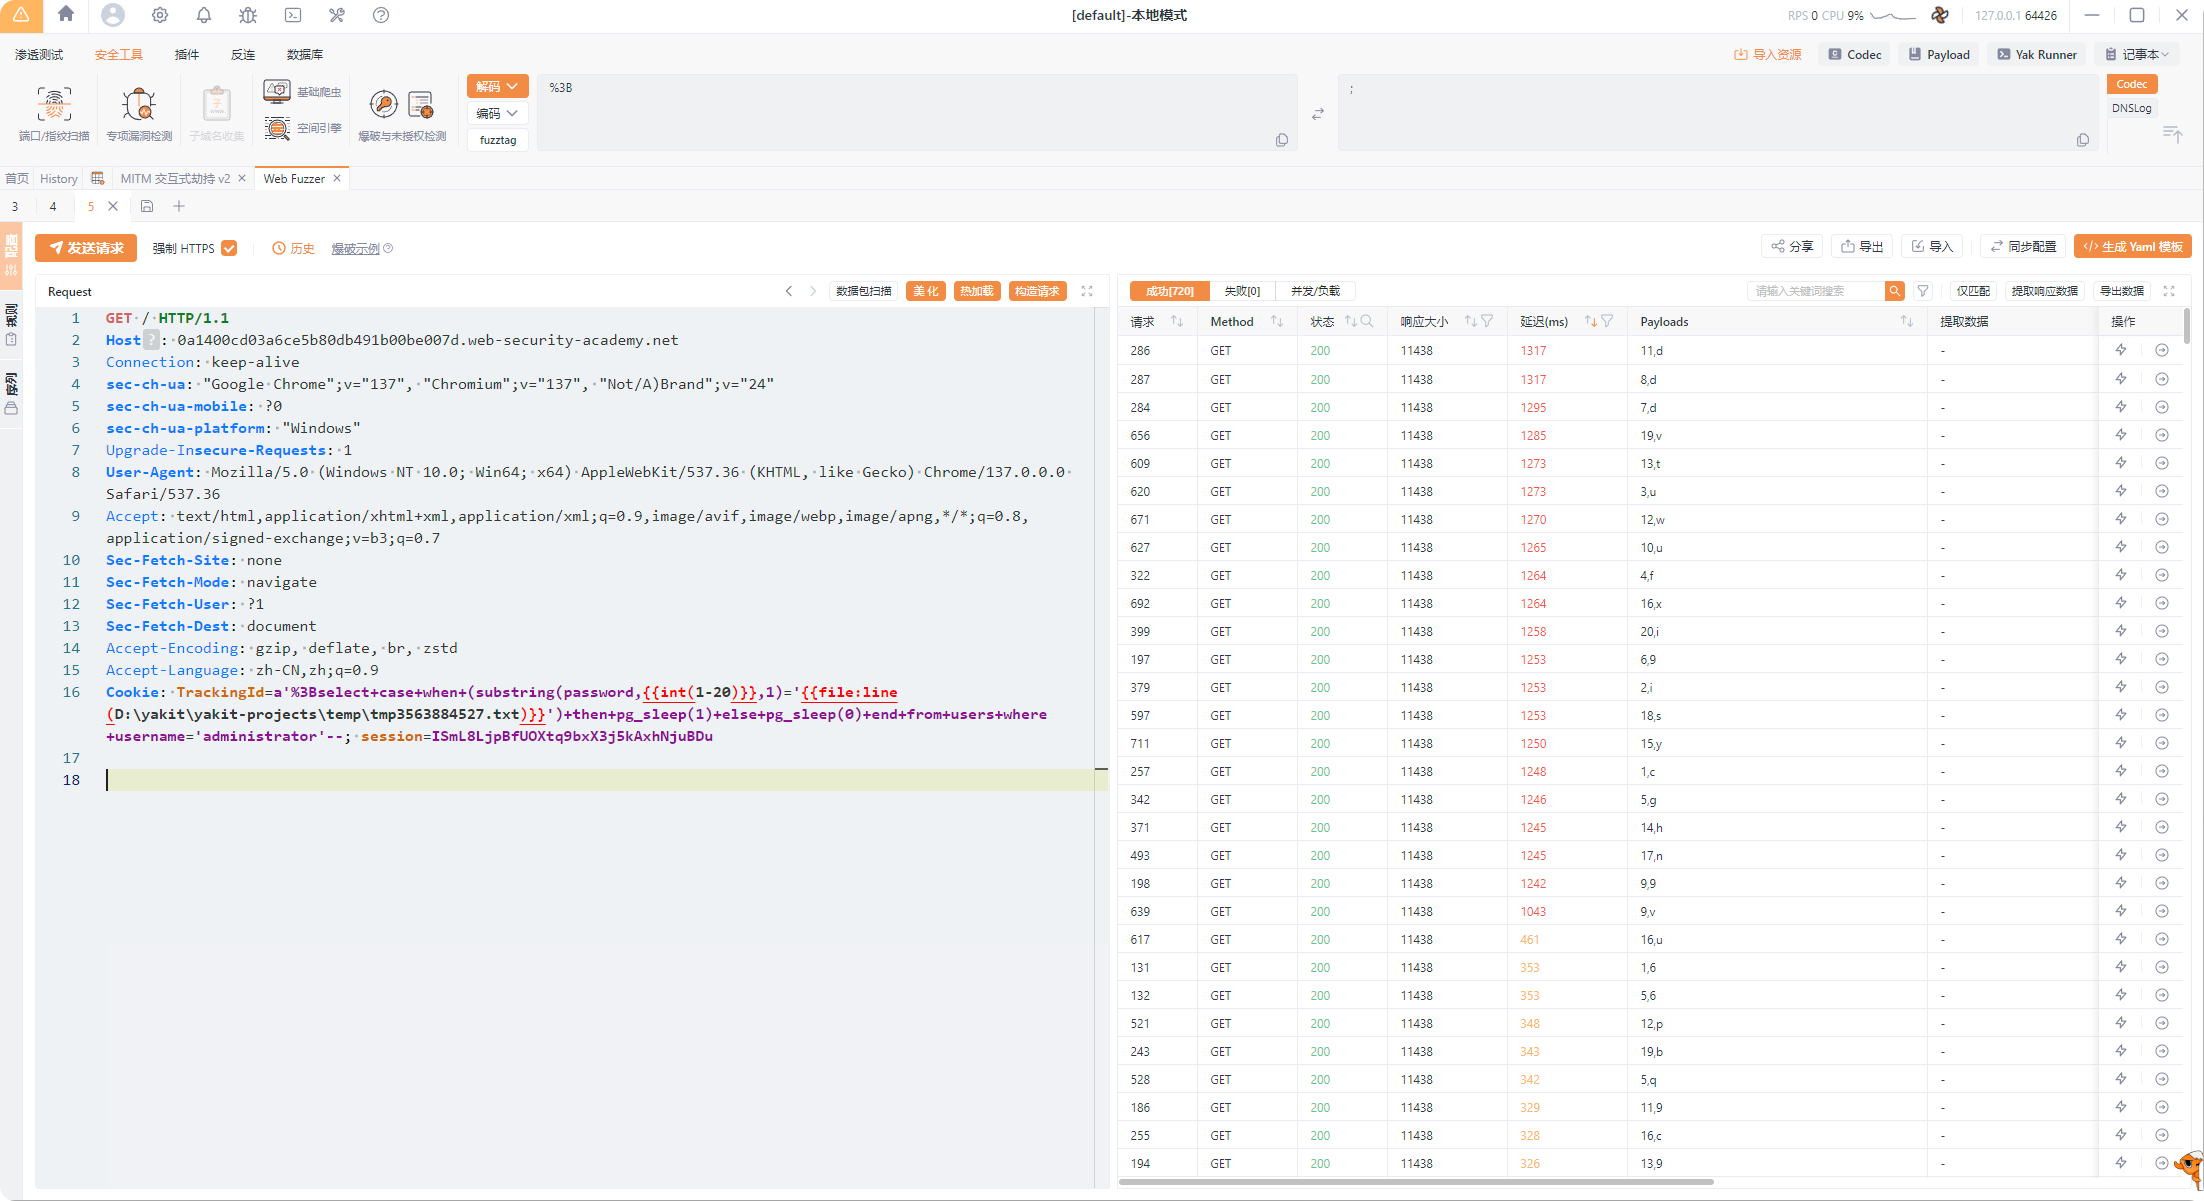
Task: Open the 插件 plugins menu
Action: tap(187, 54)
